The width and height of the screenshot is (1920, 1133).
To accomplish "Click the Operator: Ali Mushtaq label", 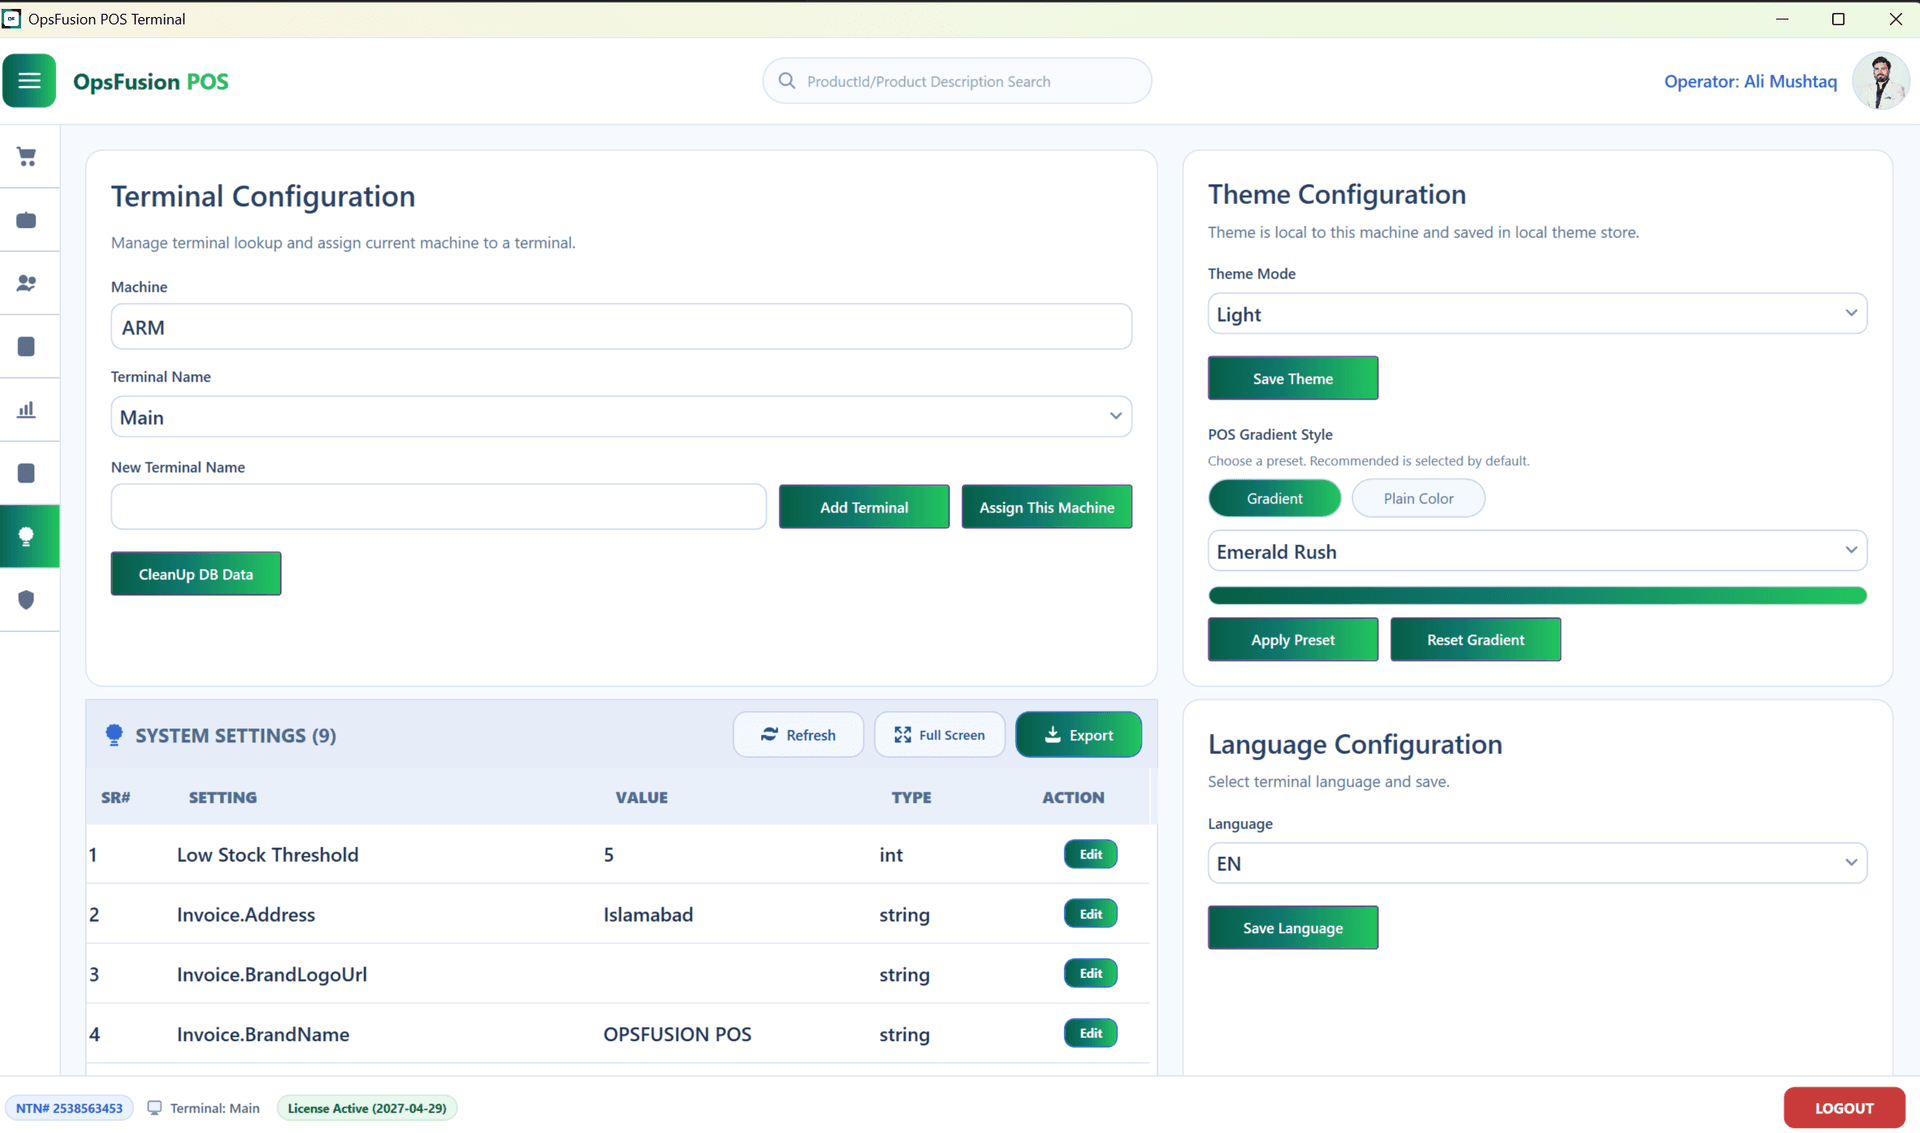I will (1750, 81).
